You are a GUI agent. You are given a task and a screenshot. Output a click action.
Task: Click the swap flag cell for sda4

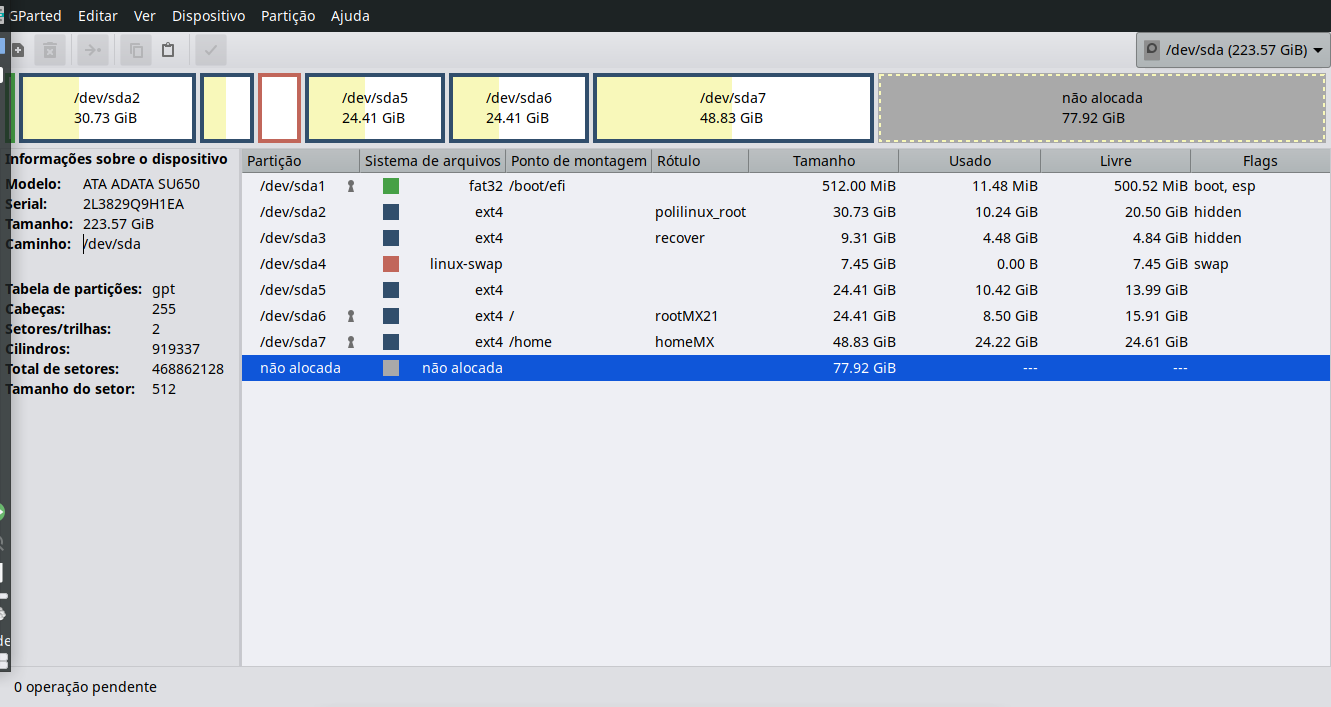pos(1211,264)
